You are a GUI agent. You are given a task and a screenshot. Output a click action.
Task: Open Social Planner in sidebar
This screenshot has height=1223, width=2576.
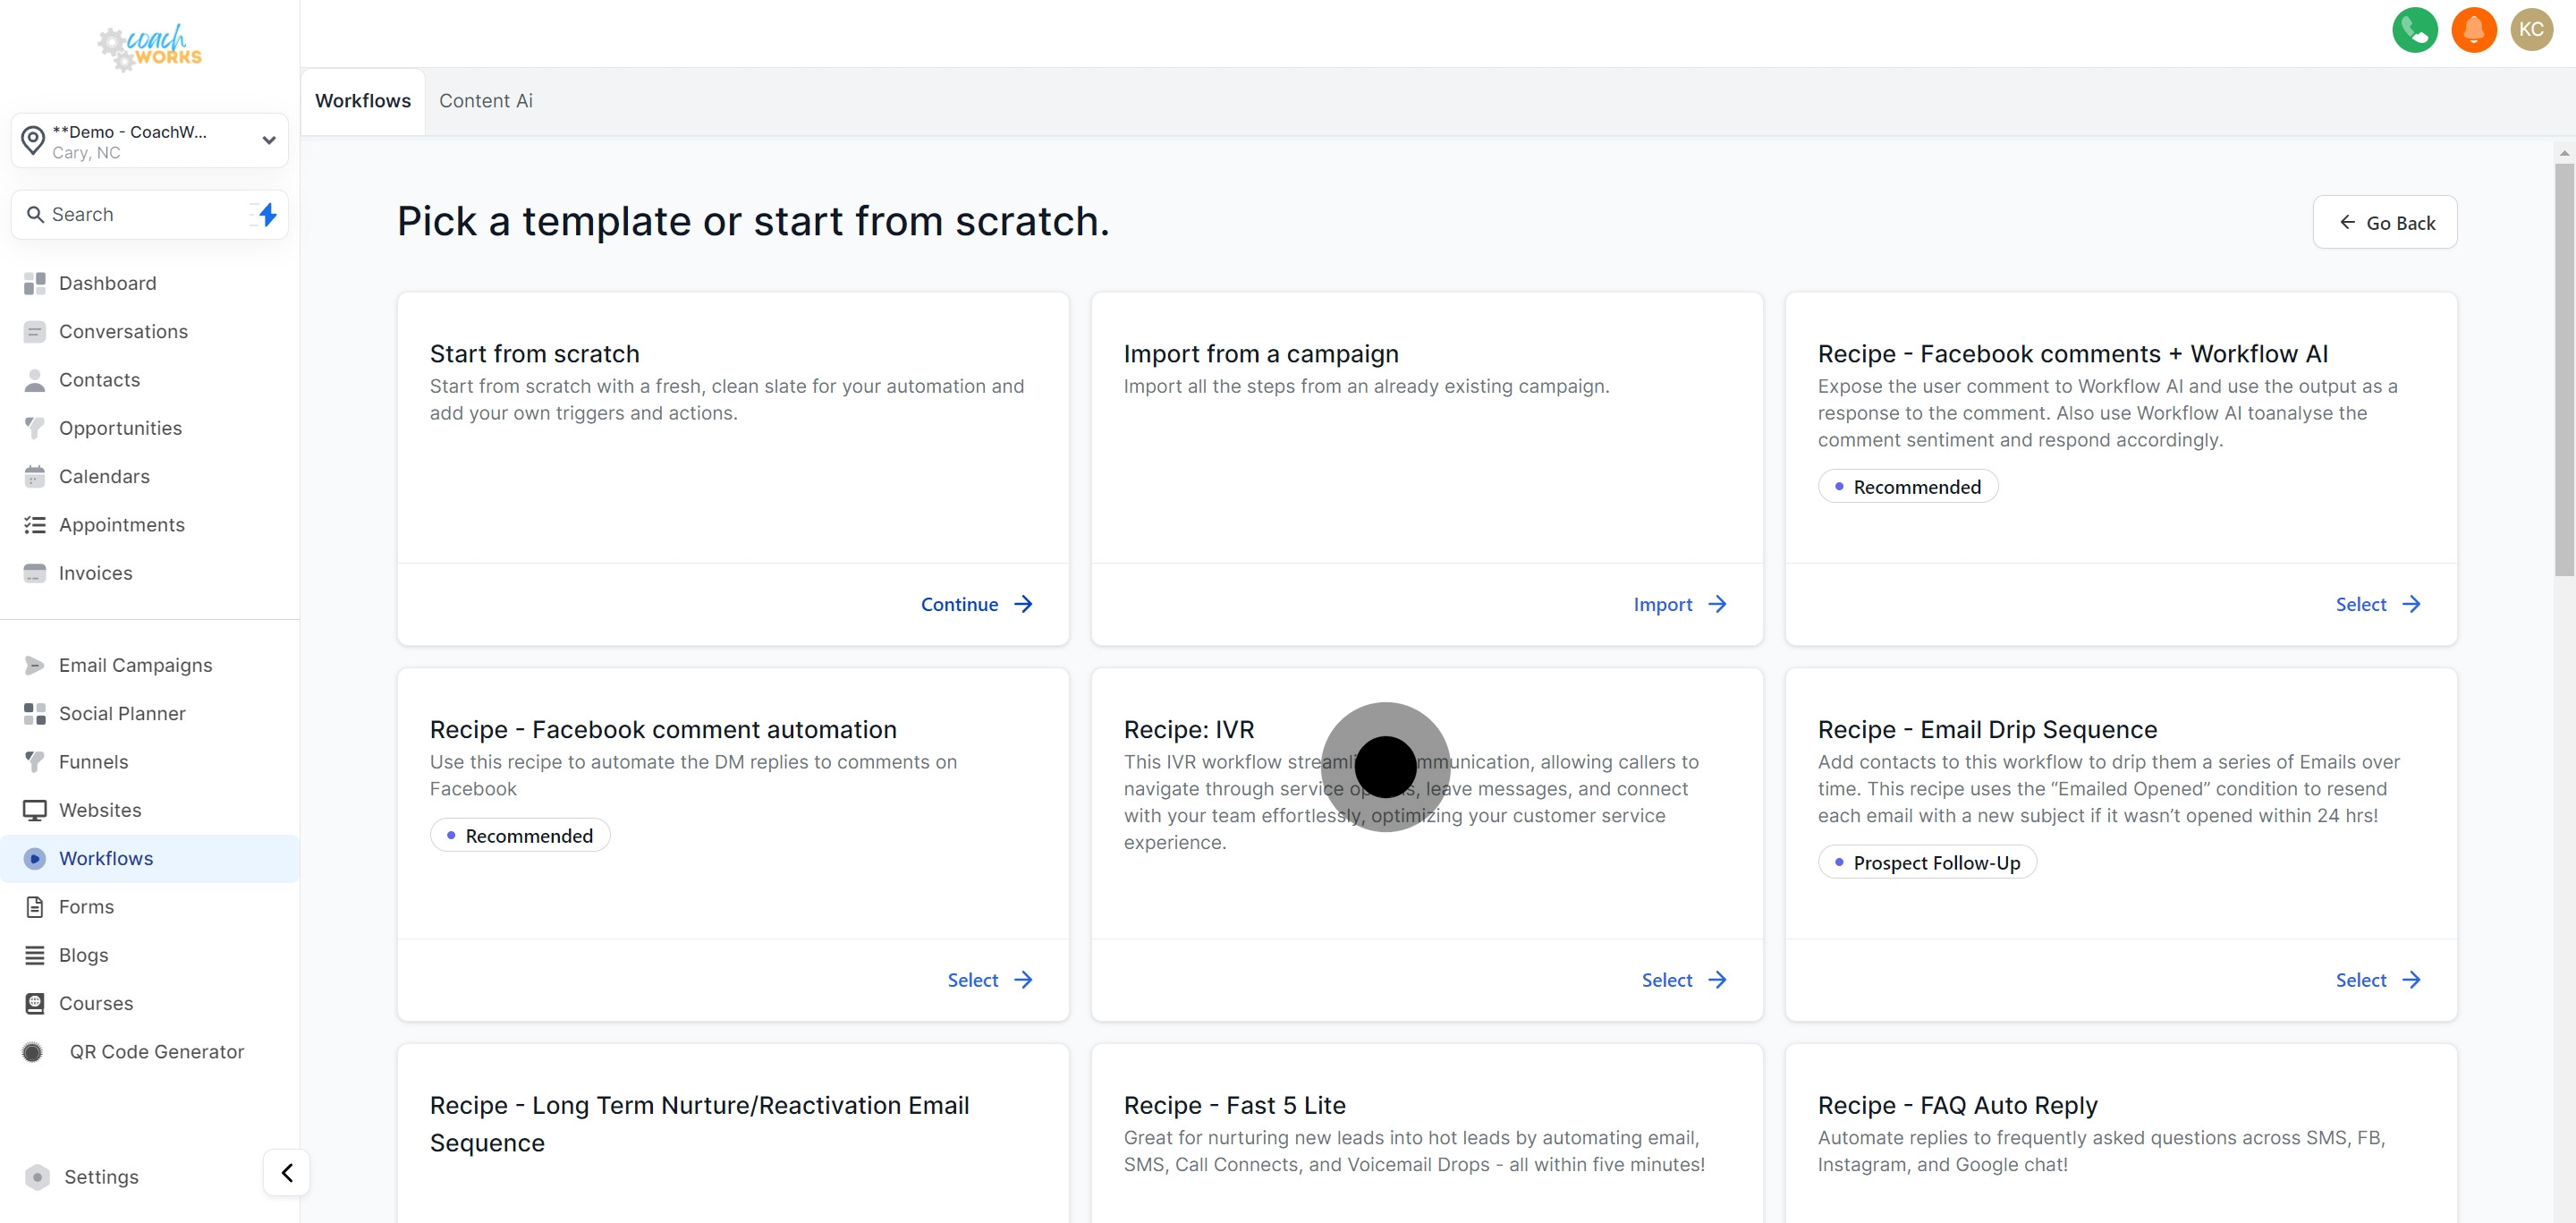122,713
